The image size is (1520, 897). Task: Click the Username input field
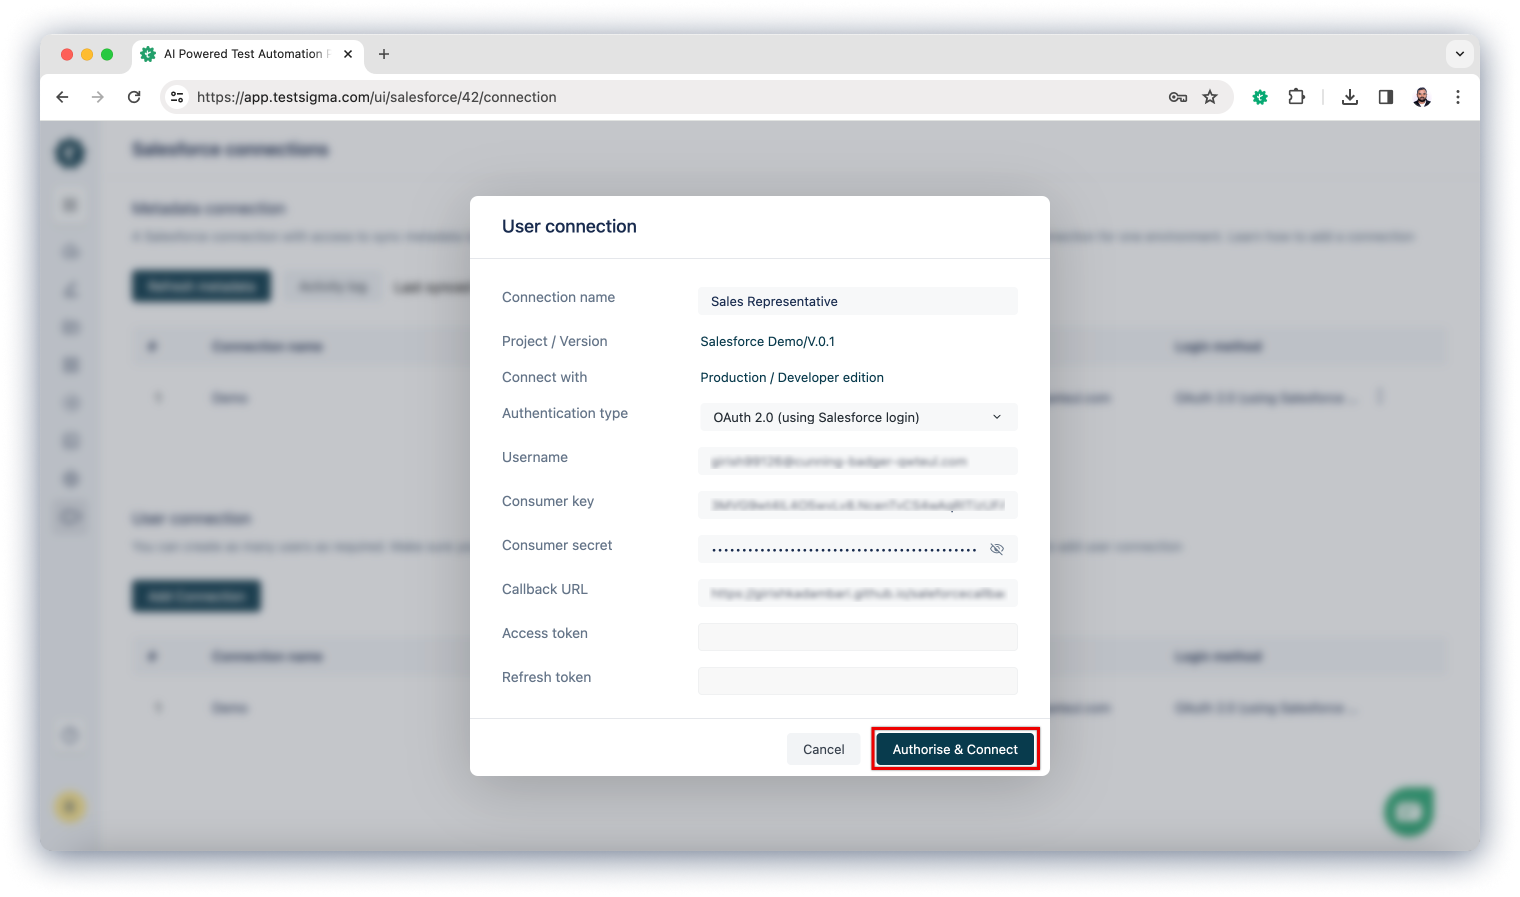click(x=858, y=461)
